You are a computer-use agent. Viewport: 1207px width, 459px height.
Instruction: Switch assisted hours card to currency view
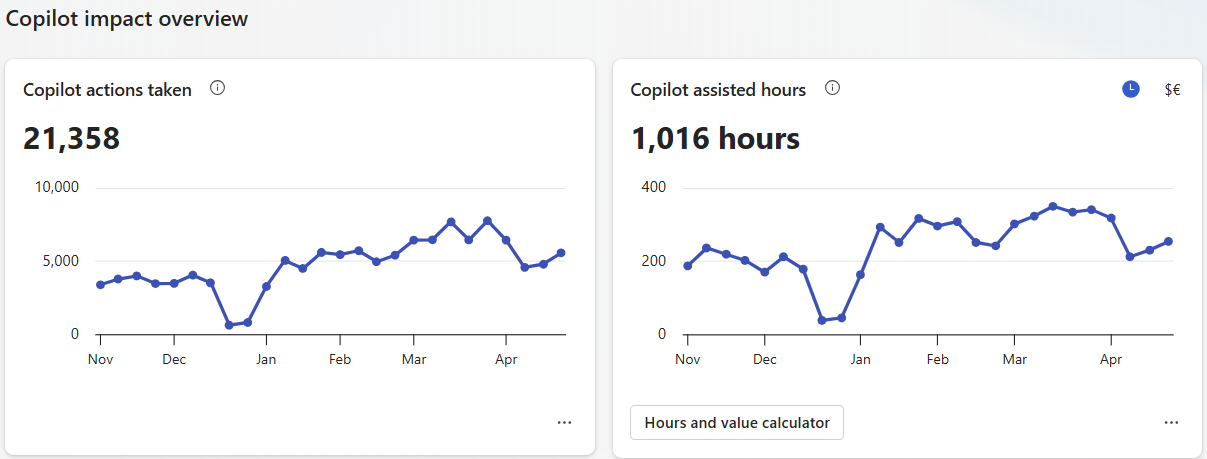[x=1172, y=89]
